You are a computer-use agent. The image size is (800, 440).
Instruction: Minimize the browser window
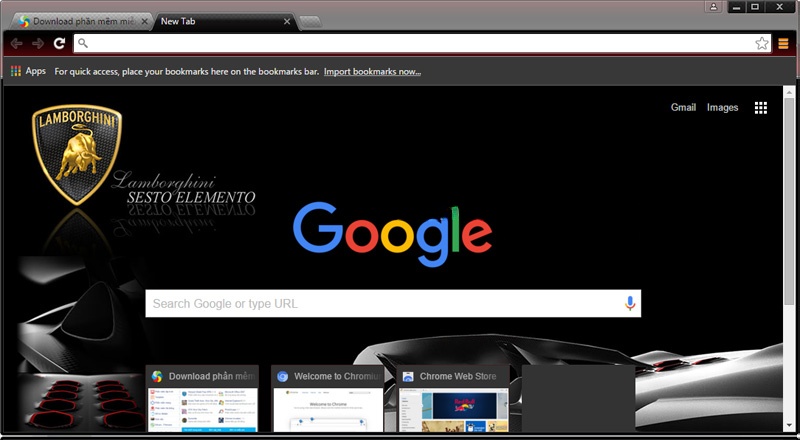(x=736, y=7)
